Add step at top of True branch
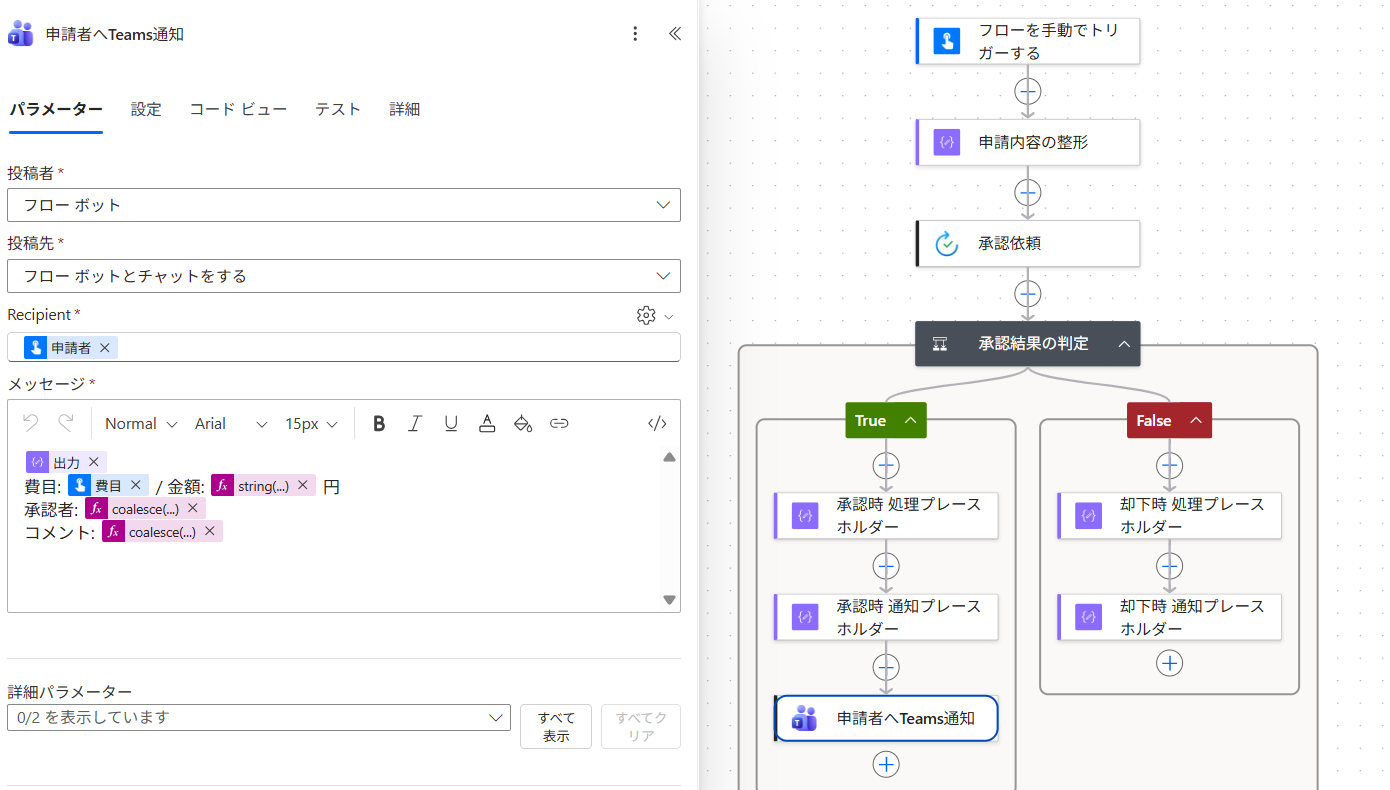Image resolution: width=1390 pixels, height=790 pixels. [x=886, y=465]
